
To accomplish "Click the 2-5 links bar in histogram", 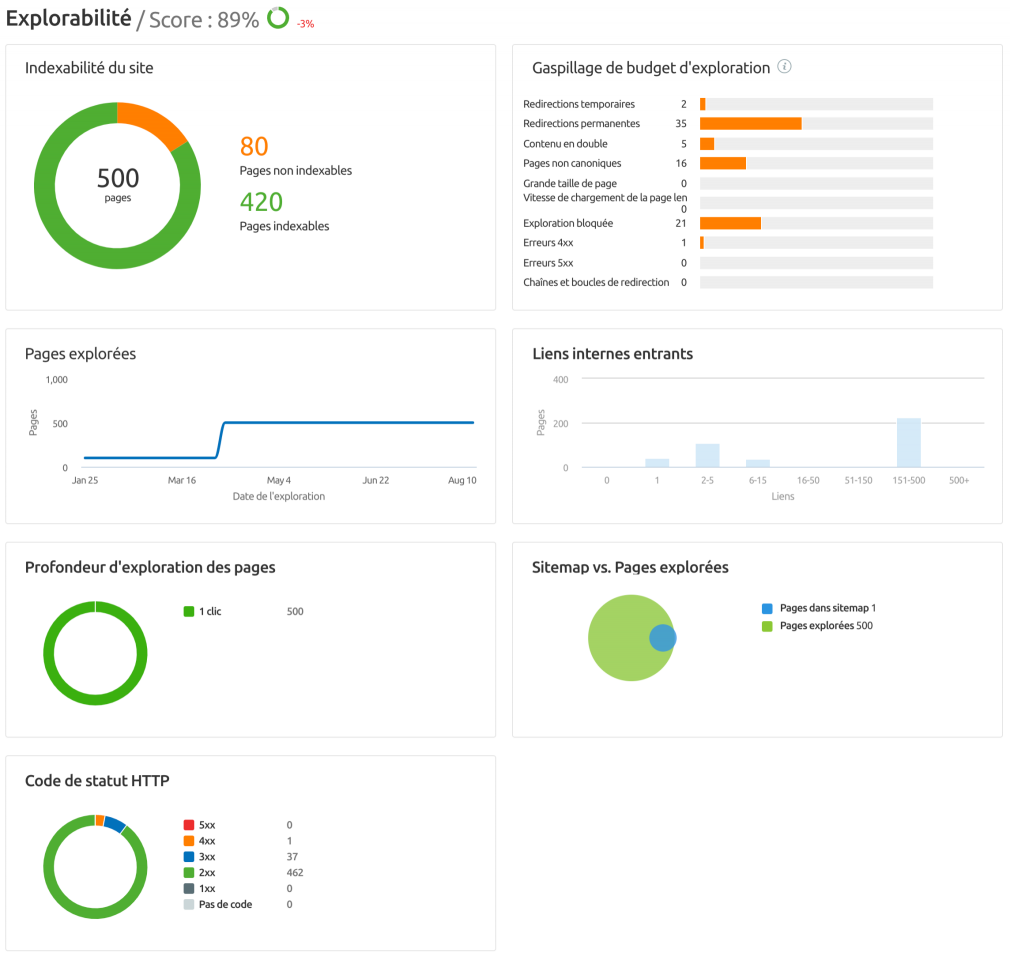I will coord(707,456).
